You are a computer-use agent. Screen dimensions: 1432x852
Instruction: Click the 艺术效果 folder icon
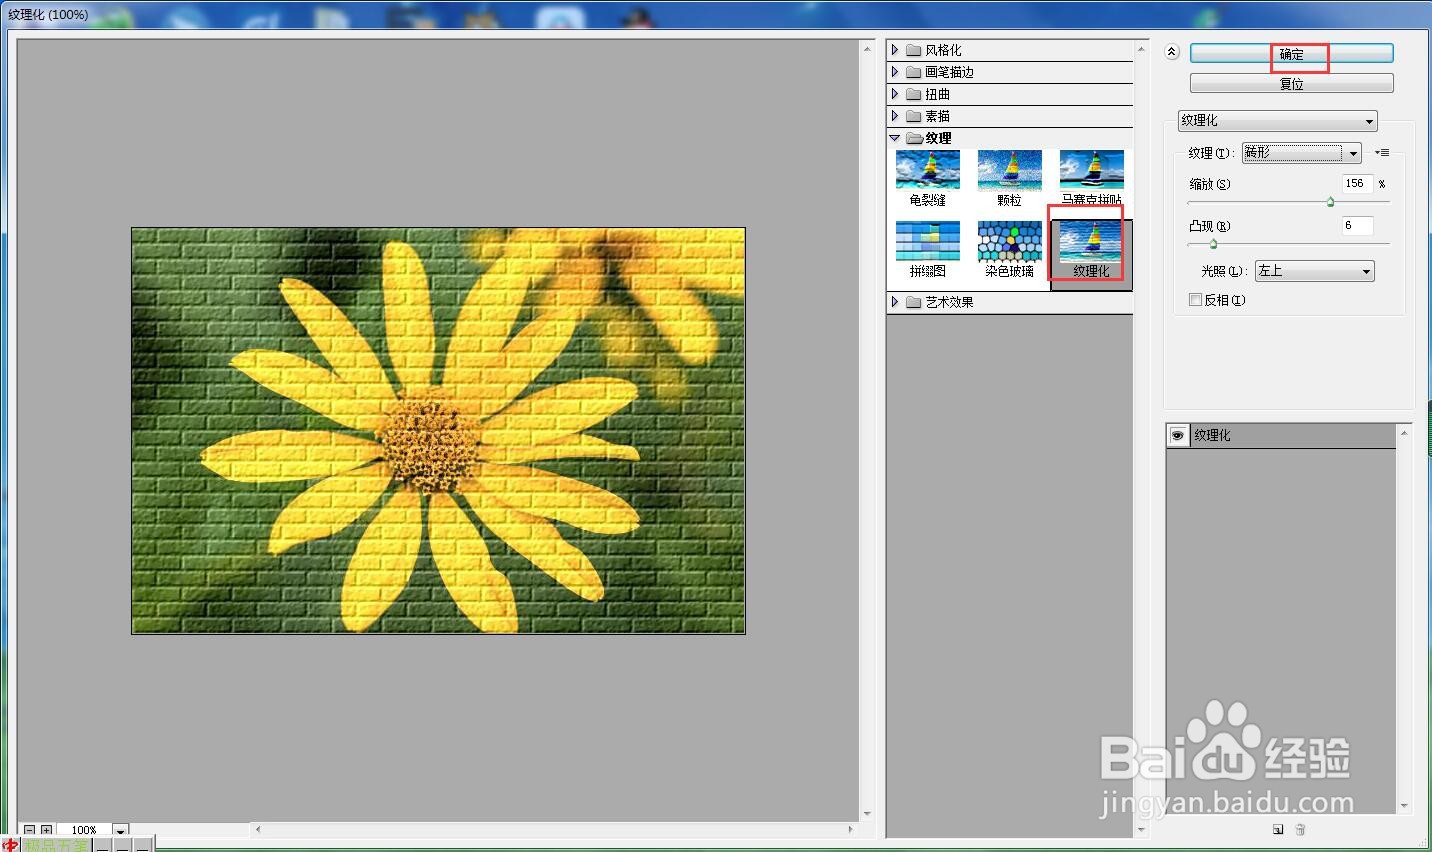[x=913, y=302]
